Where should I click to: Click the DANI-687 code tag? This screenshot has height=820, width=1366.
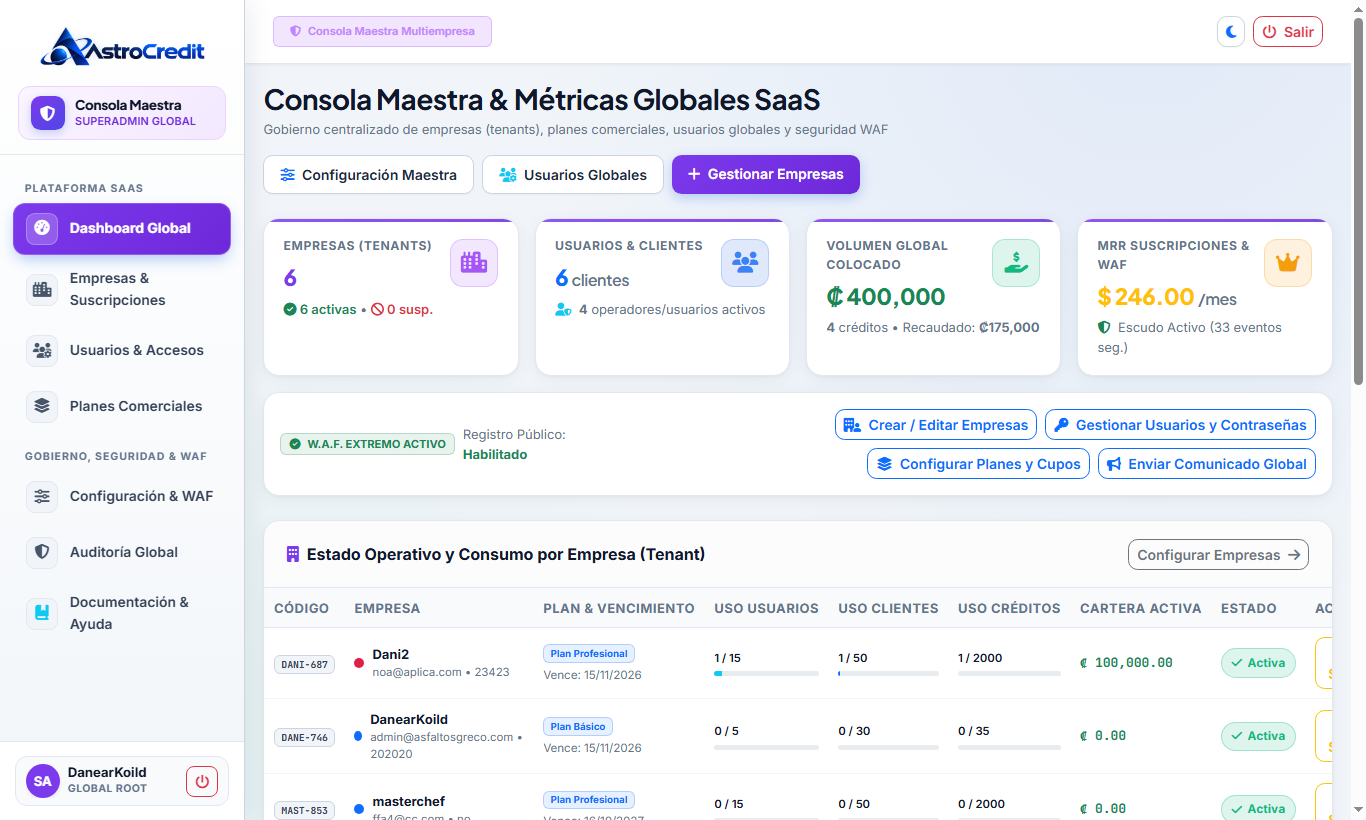tap(305, 664)
